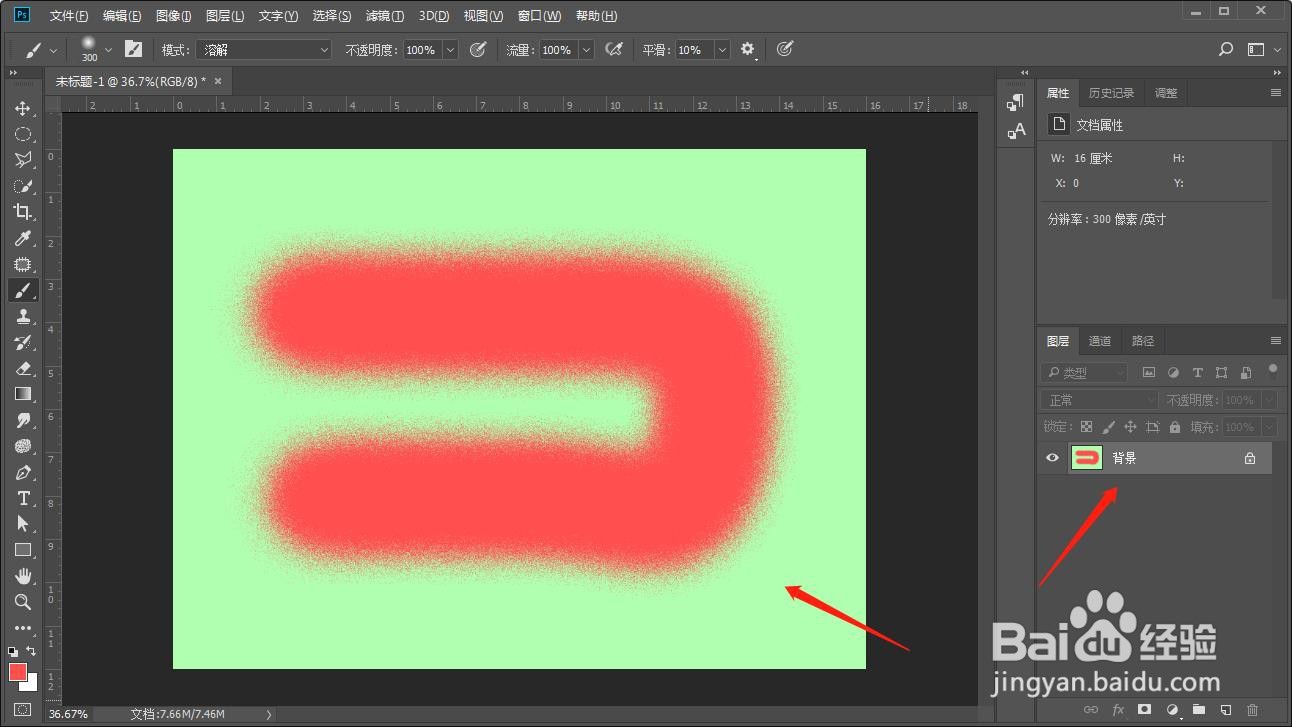Click the search icon in options bar
Image resolution: width=1292 pixels, height=727 pixels.
pyautogui.click(x=1226, y=49)
